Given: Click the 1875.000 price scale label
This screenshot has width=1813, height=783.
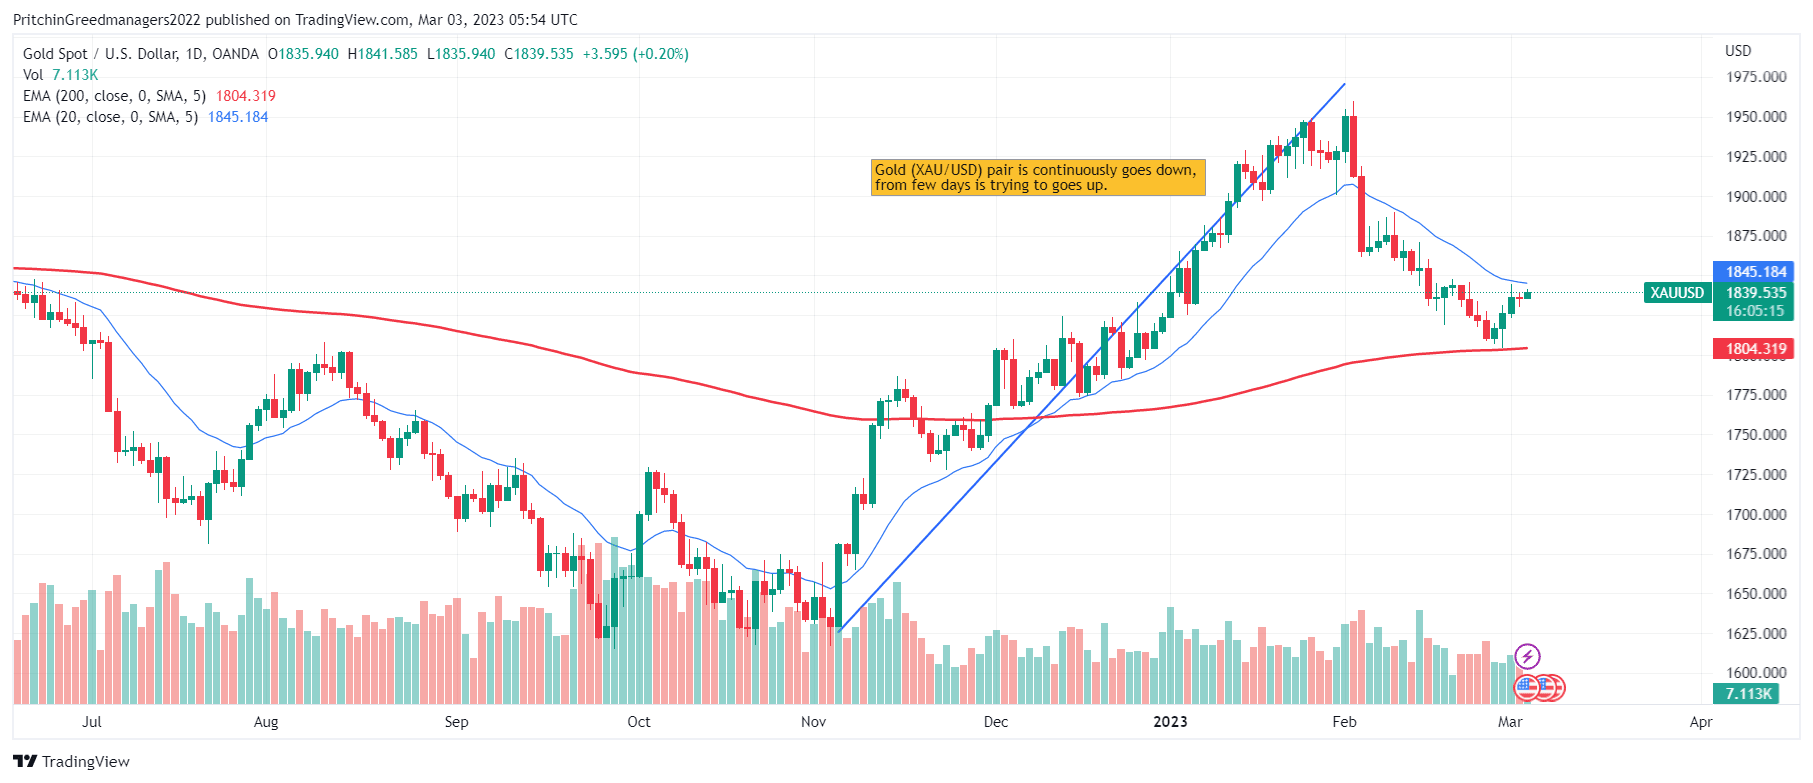Looking at the screenshot, I should pos(1756,236).
